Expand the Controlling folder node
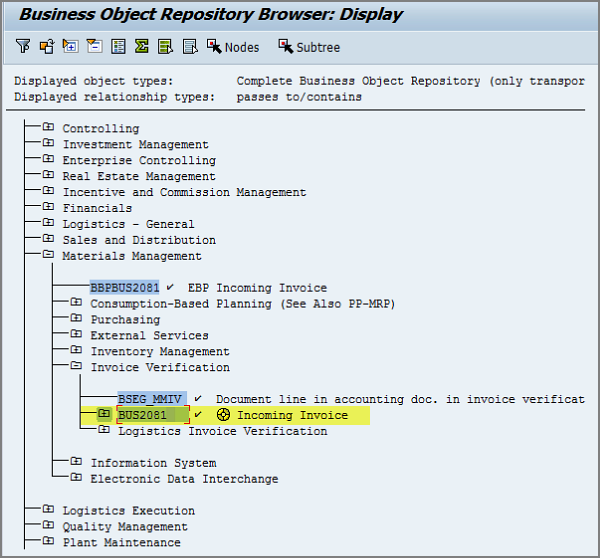Image resolution: width=600 pixels, height=558 pixels. coord(48,128)
